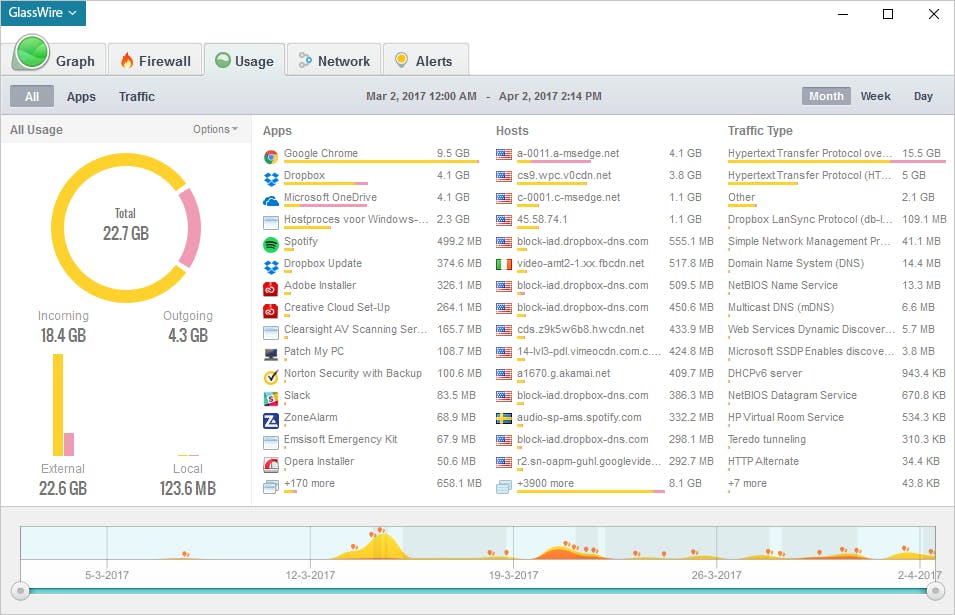Viewport: 955px width, 615px height.
Task: Click the HP Virtual Room Service entry
Action: click(x=786, y=417)
